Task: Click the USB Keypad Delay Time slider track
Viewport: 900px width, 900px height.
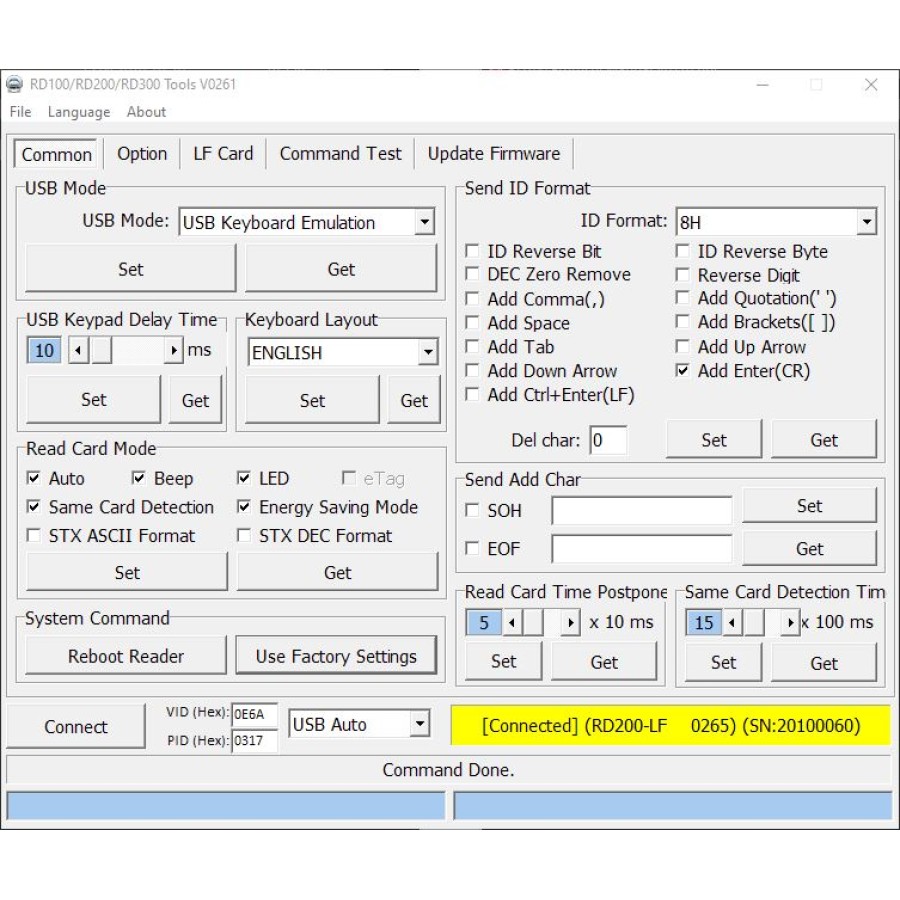Action: [136, 351]
